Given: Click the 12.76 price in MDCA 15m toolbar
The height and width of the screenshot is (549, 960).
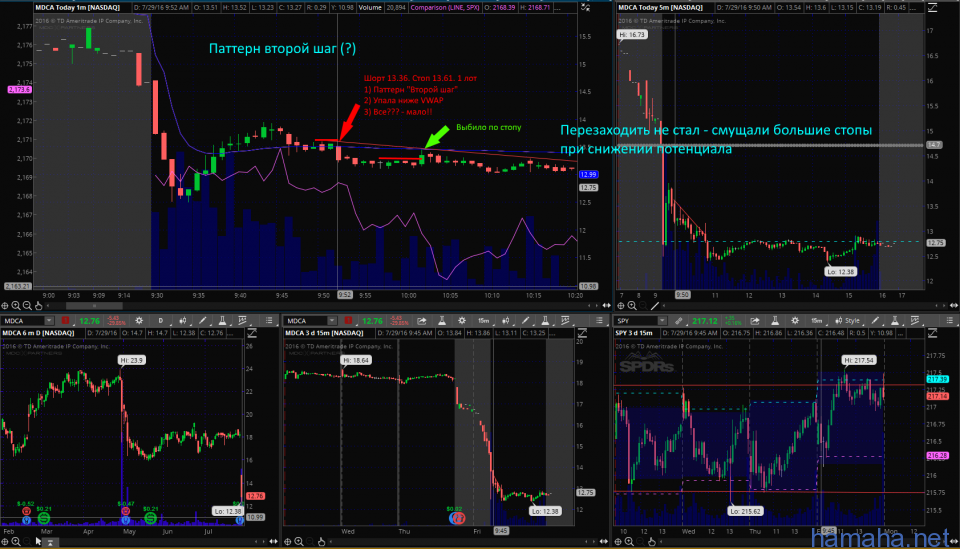Looking at the screenshot, I should [x=372, y=321].
